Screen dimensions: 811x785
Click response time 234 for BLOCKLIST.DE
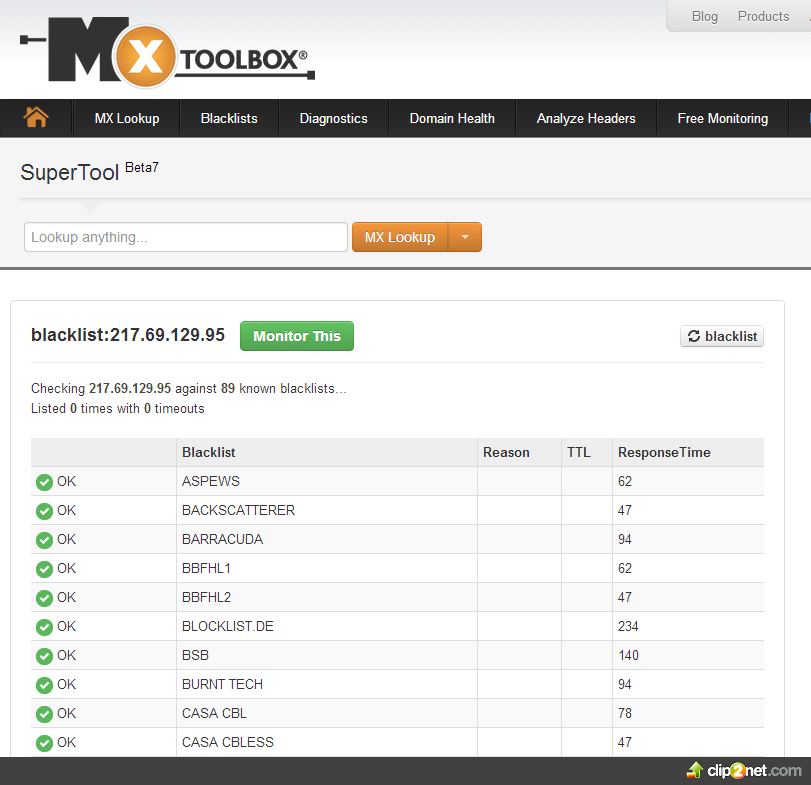(x=628, y=626)
